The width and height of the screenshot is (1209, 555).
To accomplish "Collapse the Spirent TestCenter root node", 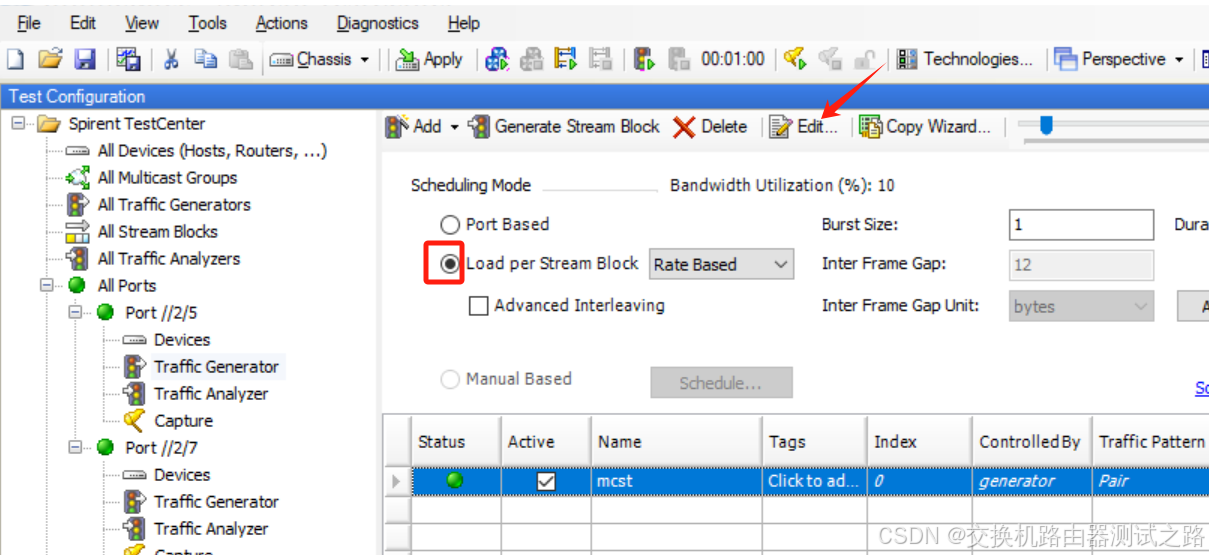I will [18, 124].
